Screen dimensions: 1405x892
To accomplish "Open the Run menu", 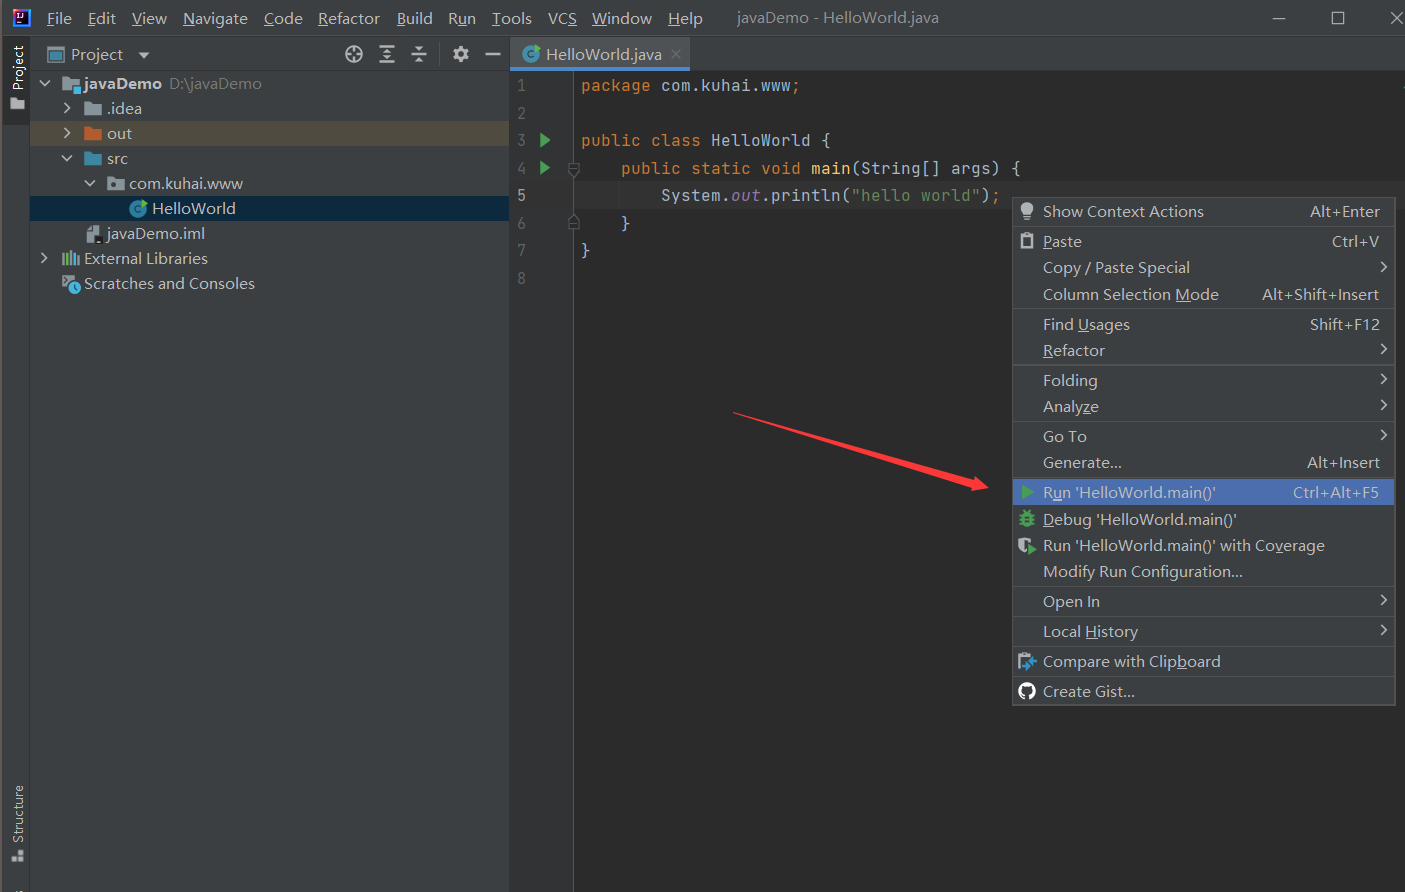I will tap(461, 18).
